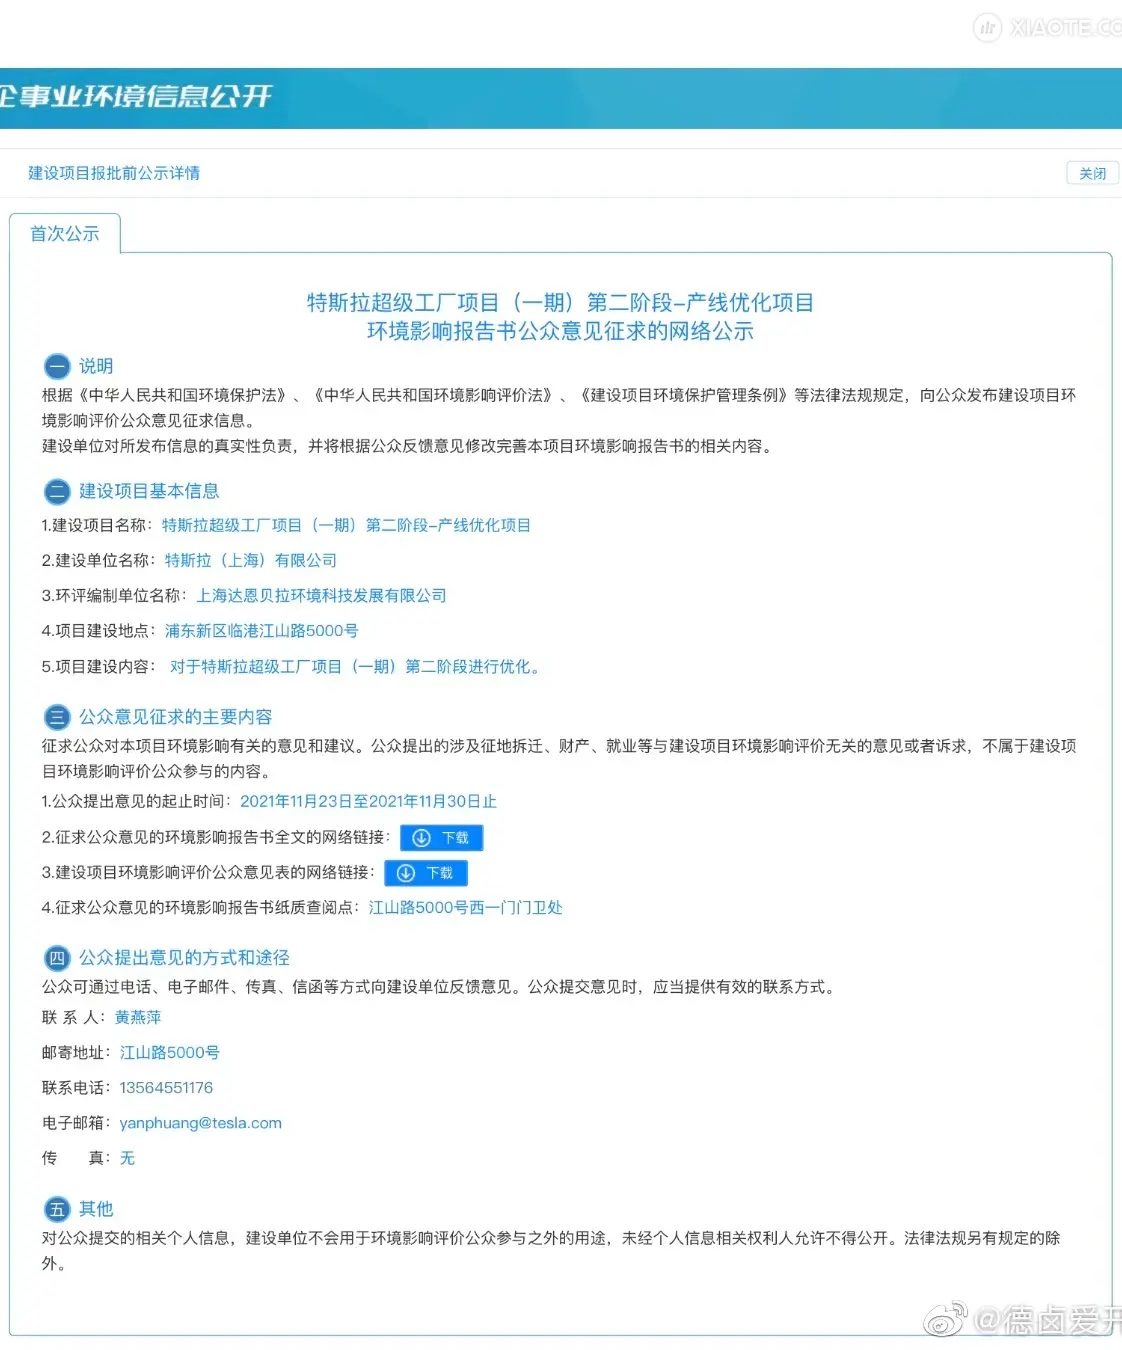Click the download icon beside 报告书全文的网络链接
1122x1350 pixels.
coord(422,838)
